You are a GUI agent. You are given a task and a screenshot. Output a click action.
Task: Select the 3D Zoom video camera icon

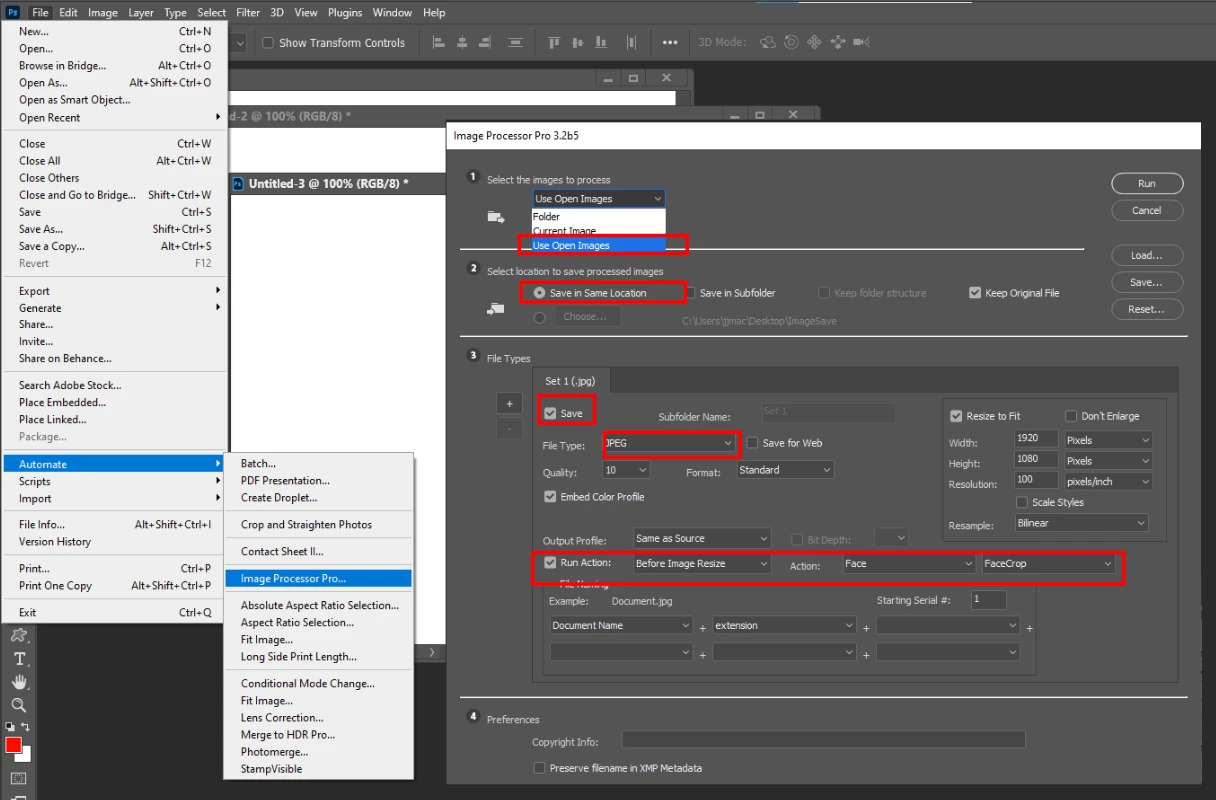pyautogui.click(x=861, y=42)
